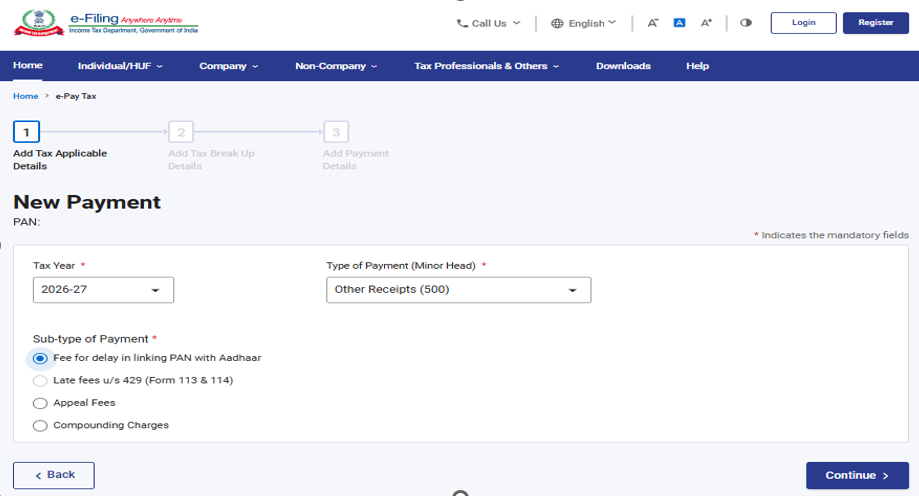Open the Call Us dropdown

click(489, 23)
